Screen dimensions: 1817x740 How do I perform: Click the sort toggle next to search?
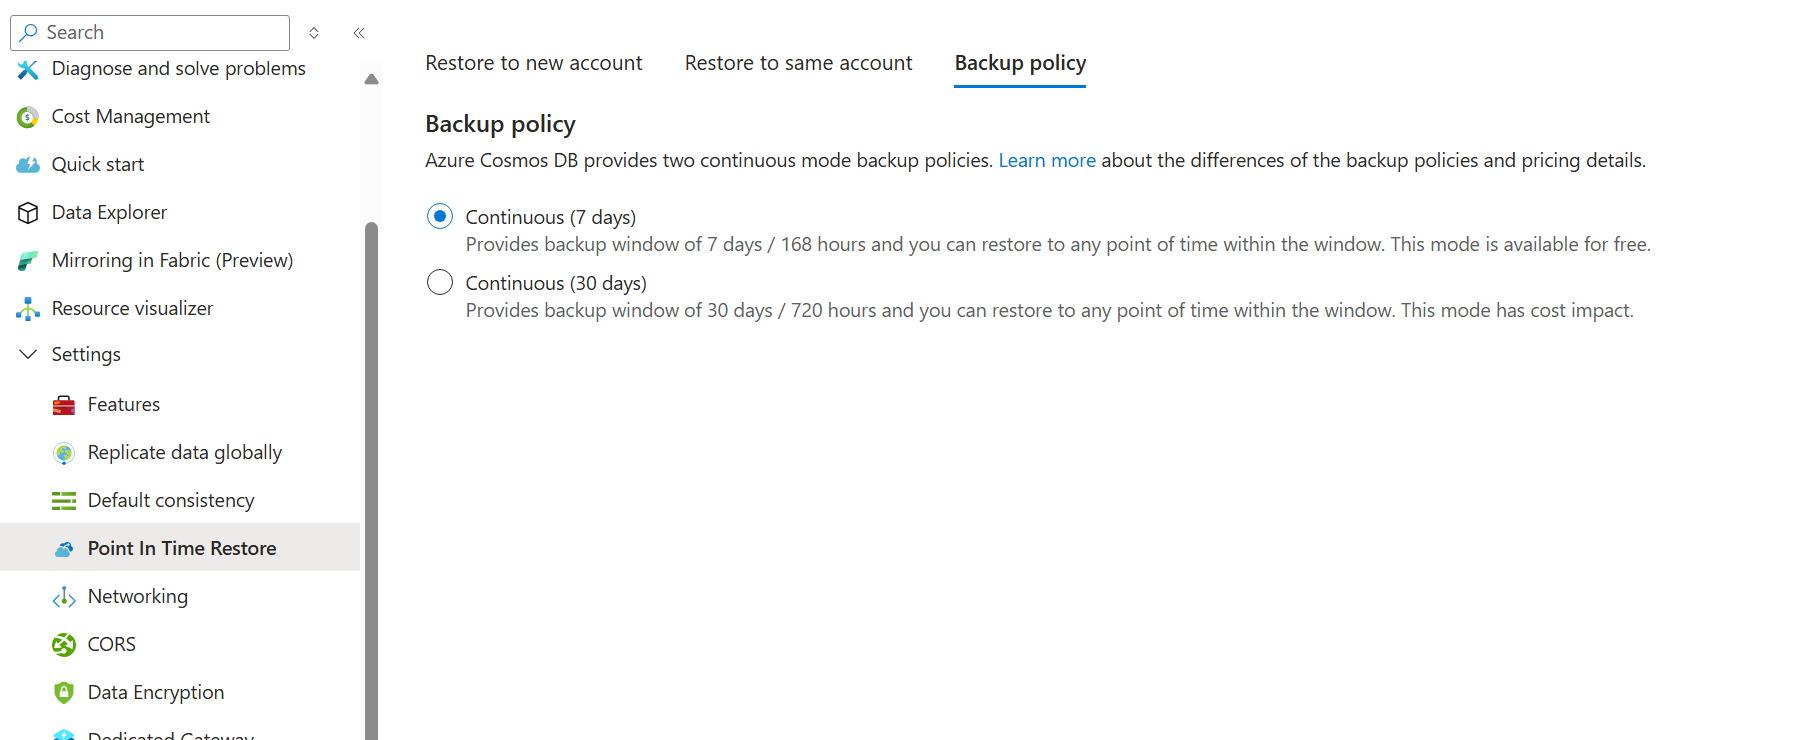click(x=313, y=32)
